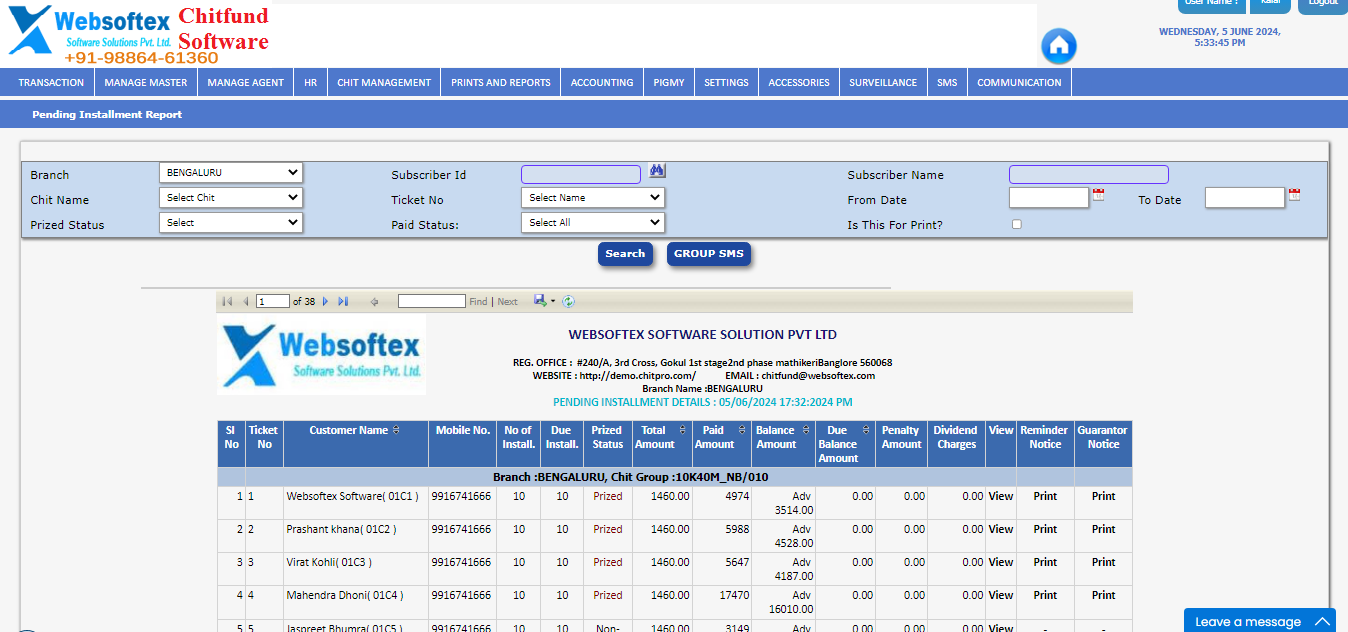Click the report find text box
This screenshot has width=1348, height=632.
tap(432, 301)
